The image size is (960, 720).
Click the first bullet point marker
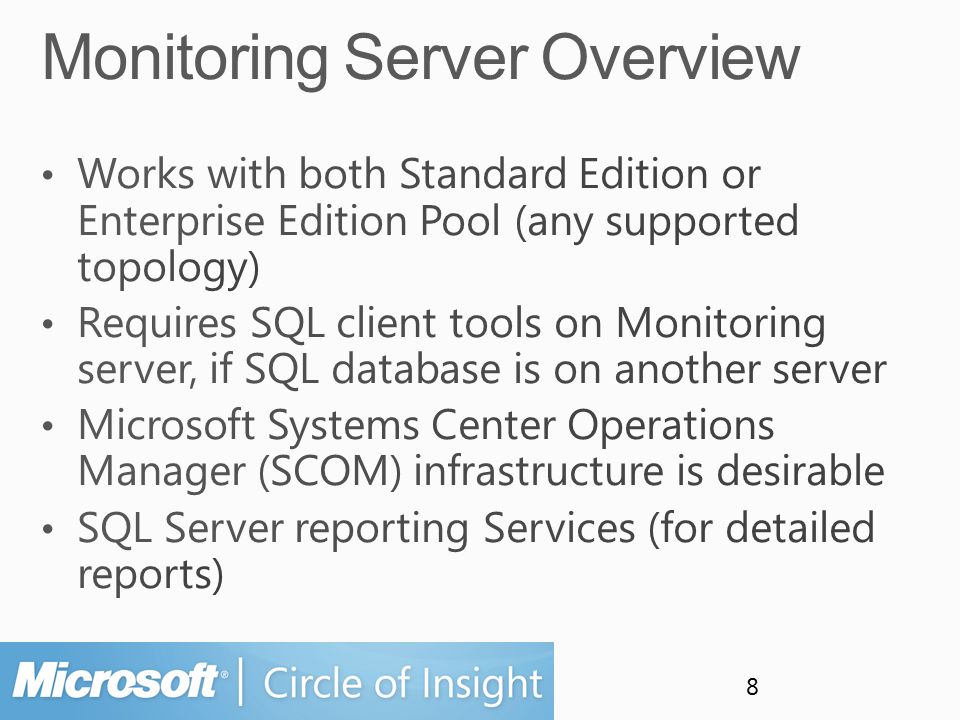click(48, 174)
